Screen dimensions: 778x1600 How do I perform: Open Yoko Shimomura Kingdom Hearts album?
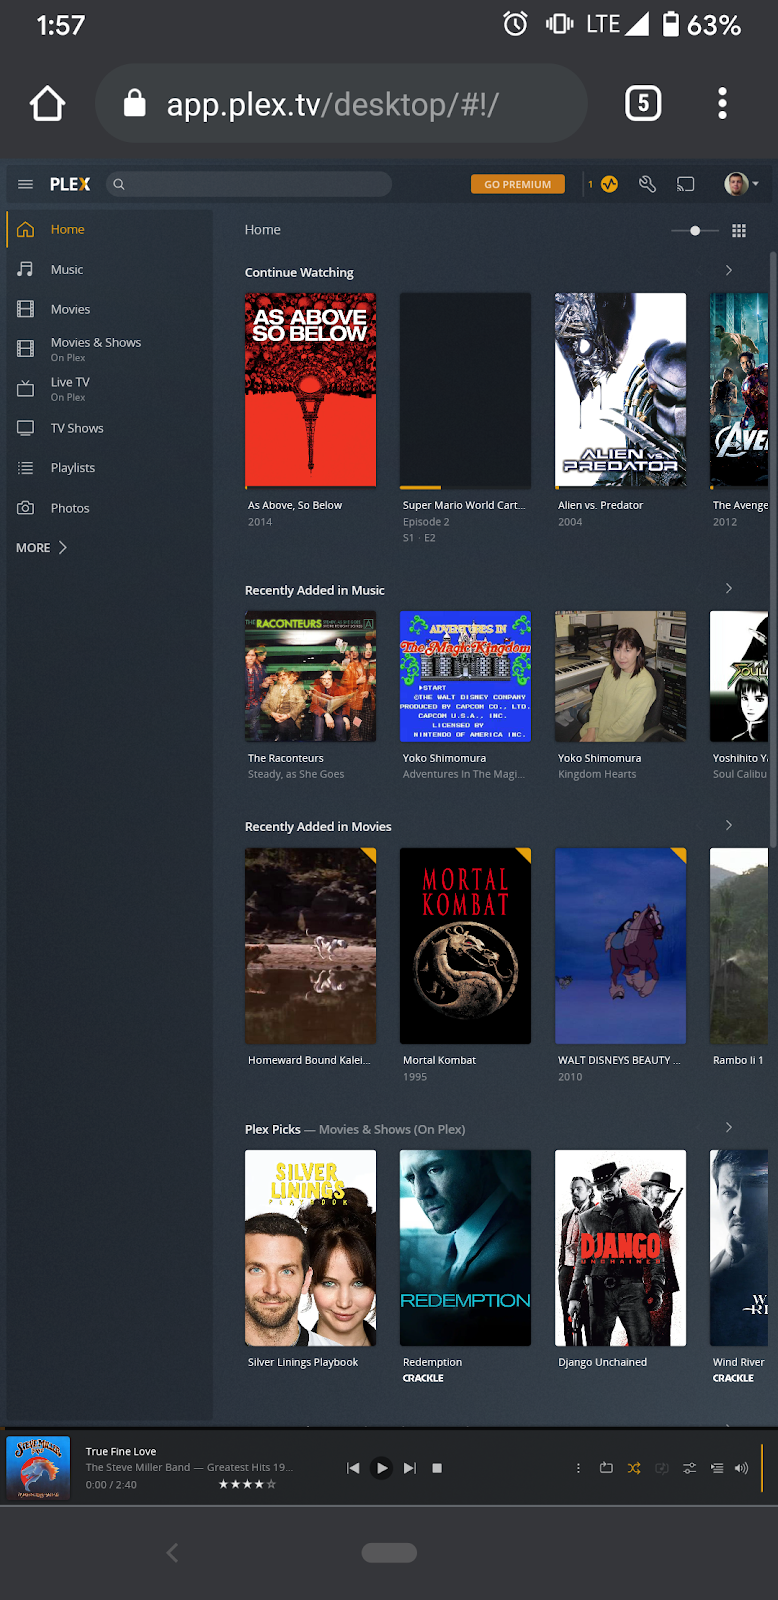[621, 677]
